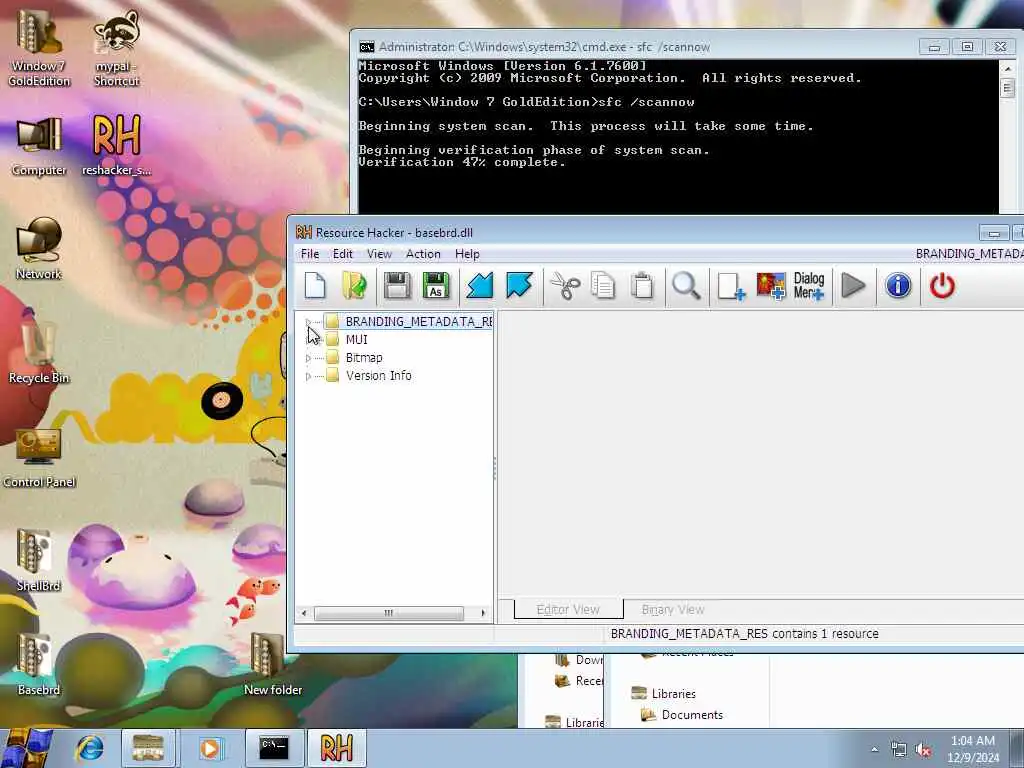Open the File menu in Resource Hacker
This screenshot has height=768, width=1024.
(x=310, y=254)
